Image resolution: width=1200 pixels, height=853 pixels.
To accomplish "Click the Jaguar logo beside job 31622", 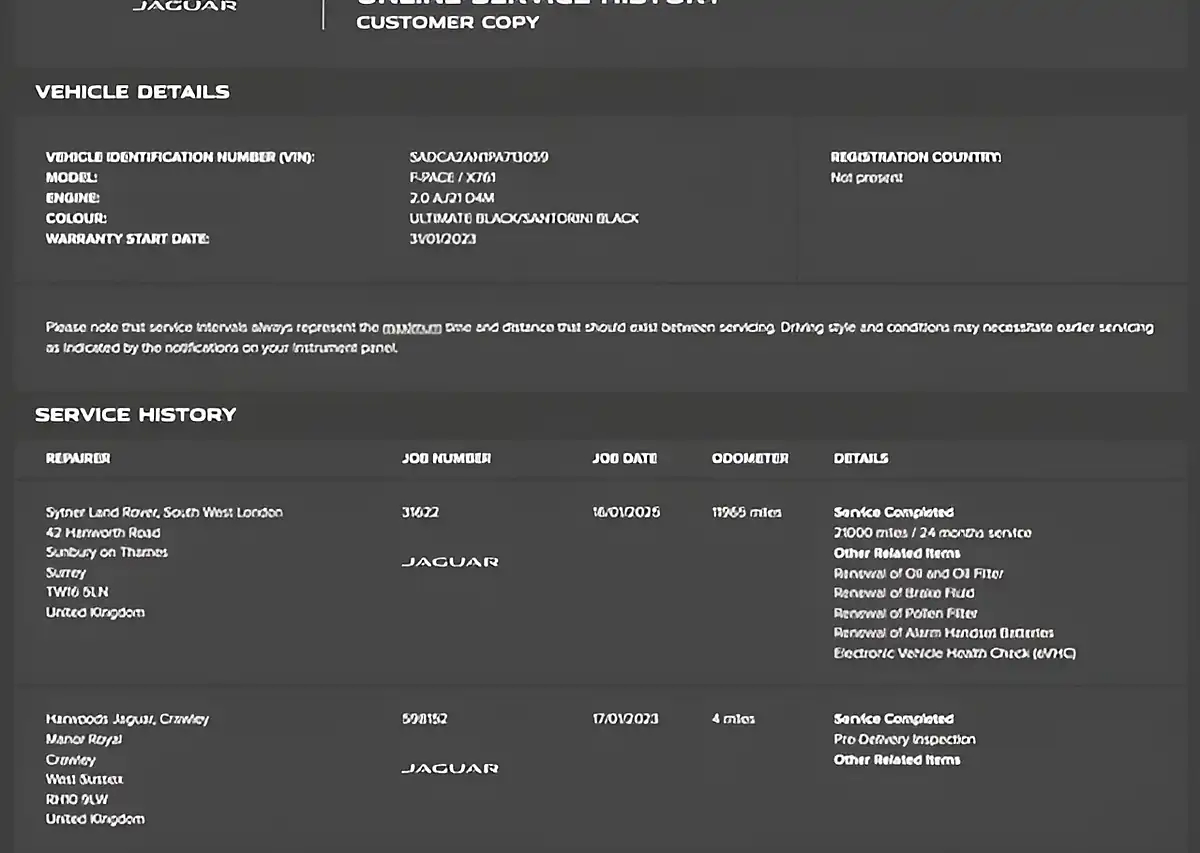I will coord(450,562).
